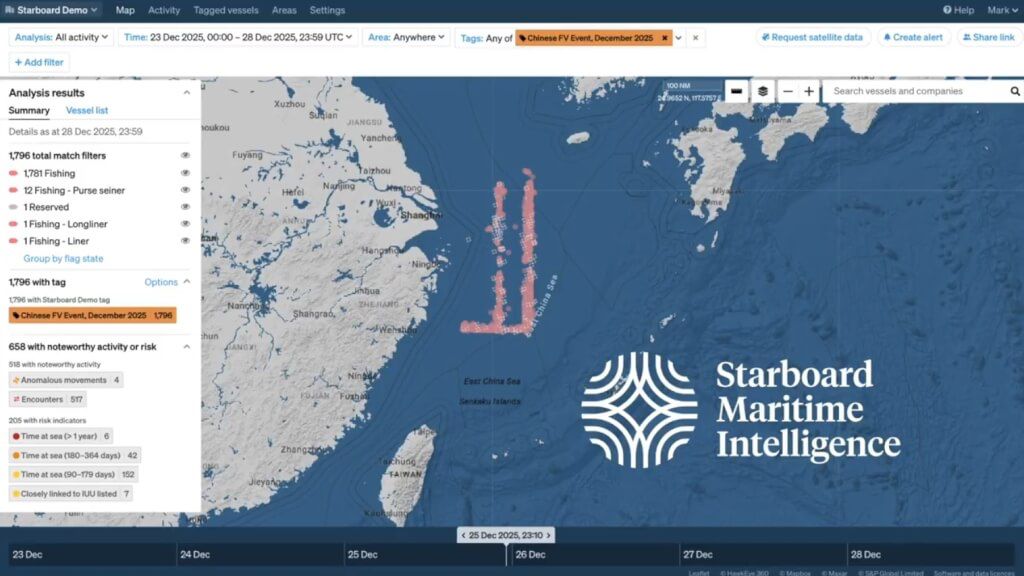
Task: Zoom out of the map
Action: (x=788, y=91)
